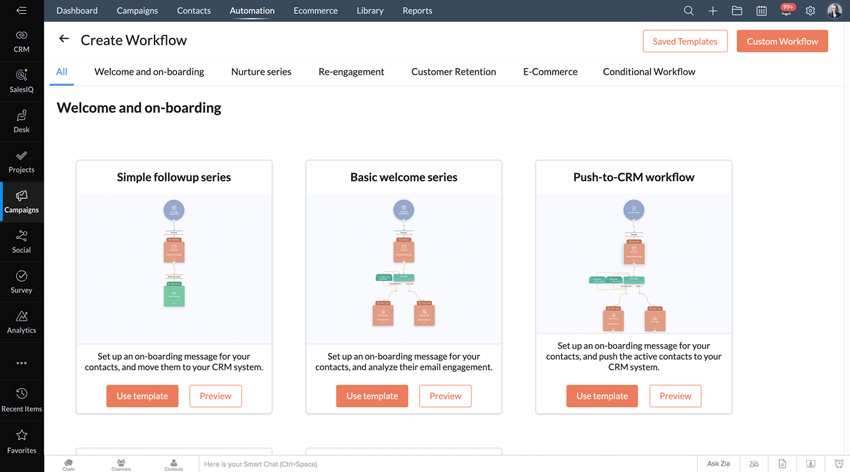
Task: Collapse the sidebar with the hamburger arrow
Action: tap(21, 11)
